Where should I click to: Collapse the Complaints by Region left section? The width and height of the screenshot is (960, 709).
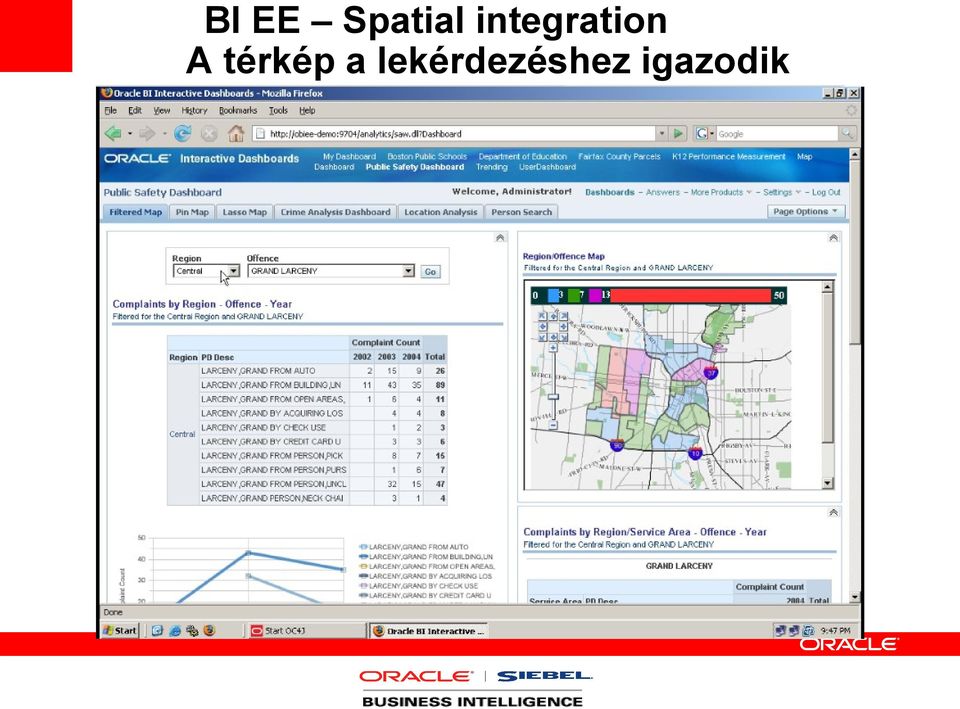[x=500, y=238]
